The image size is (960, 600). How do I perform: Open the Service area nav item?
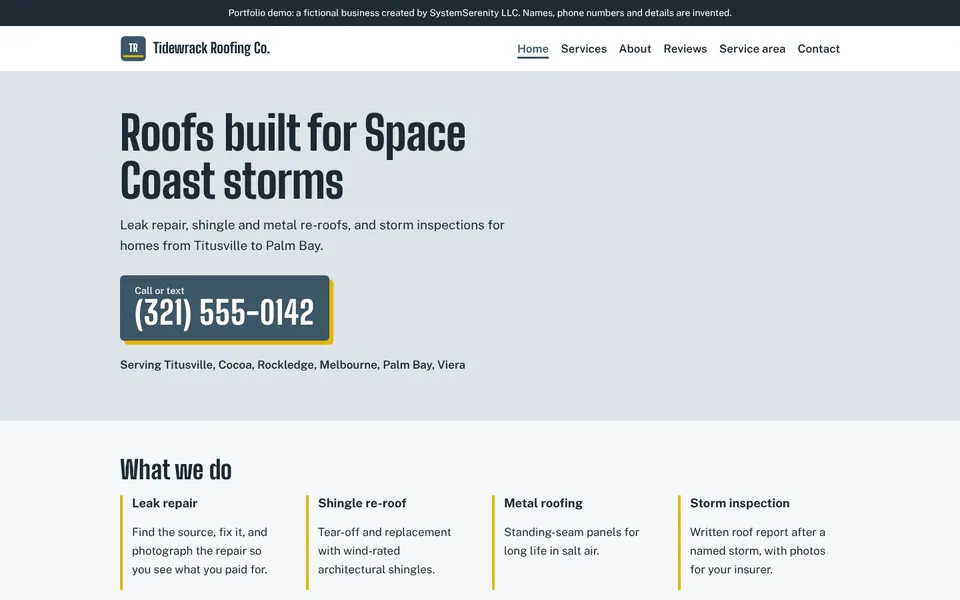click(x=752, y=49)
